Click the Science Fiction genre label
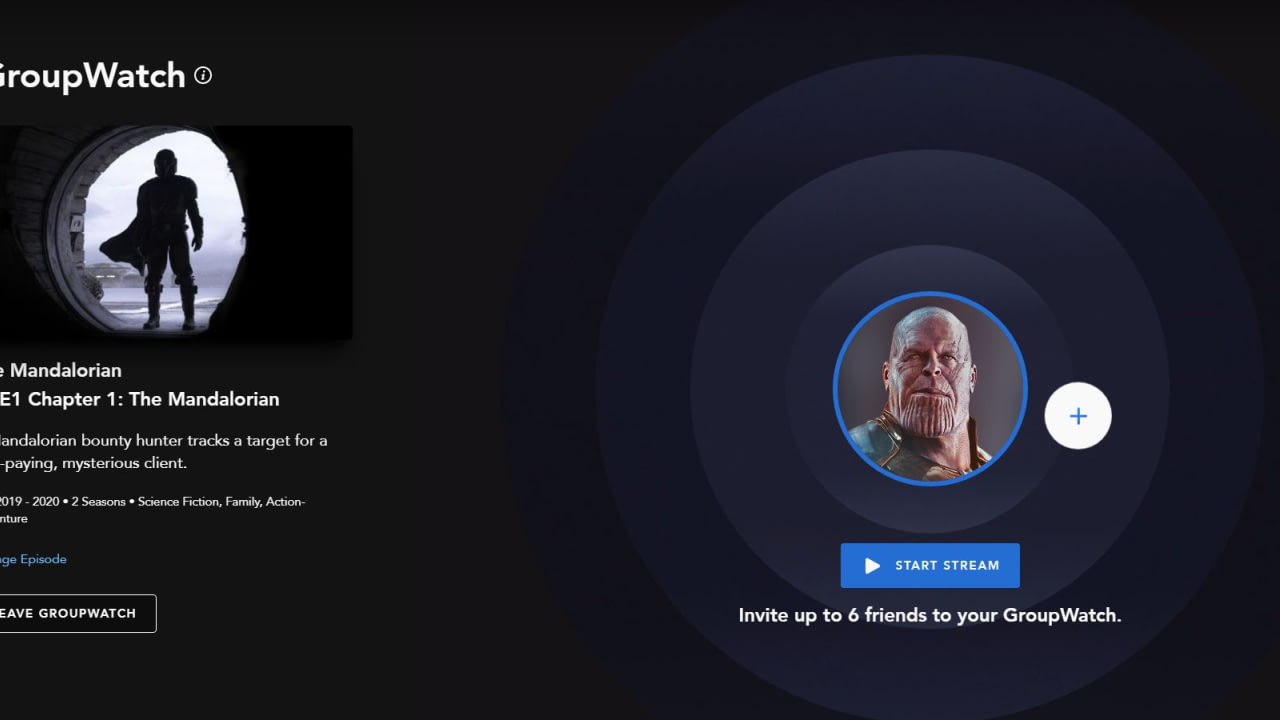Screen dimensions: 1280x720 point(178,502)
